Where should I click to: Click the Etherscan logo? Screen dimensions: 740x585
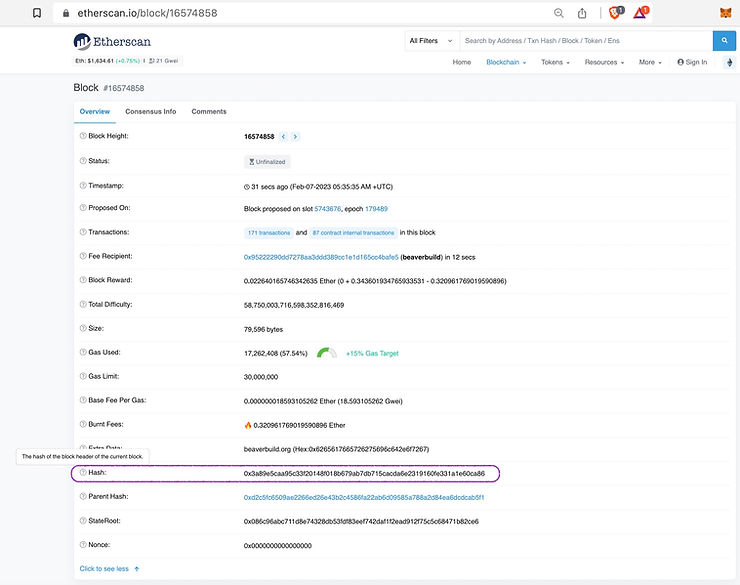pyautogui.click(x=112, y=42)
